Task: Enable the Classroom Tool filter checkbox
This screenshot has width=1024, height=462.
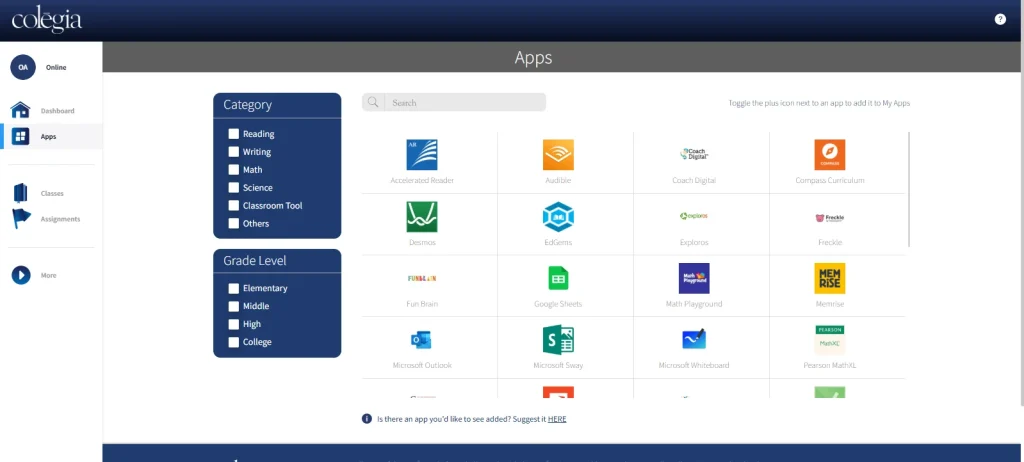Action: pos(234,205)
